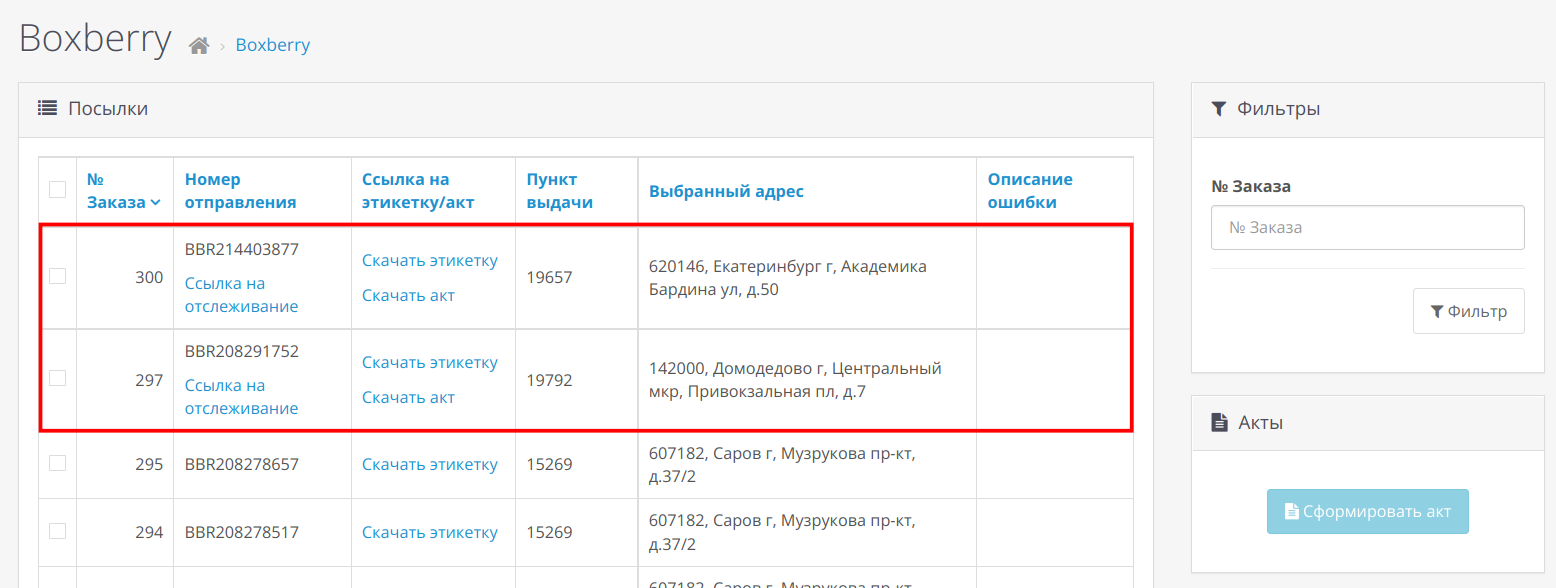Go to home via house breadcrumb icon
This screenshot has width=1556, height=588.
pyautogui.click(x=199, y=46)
